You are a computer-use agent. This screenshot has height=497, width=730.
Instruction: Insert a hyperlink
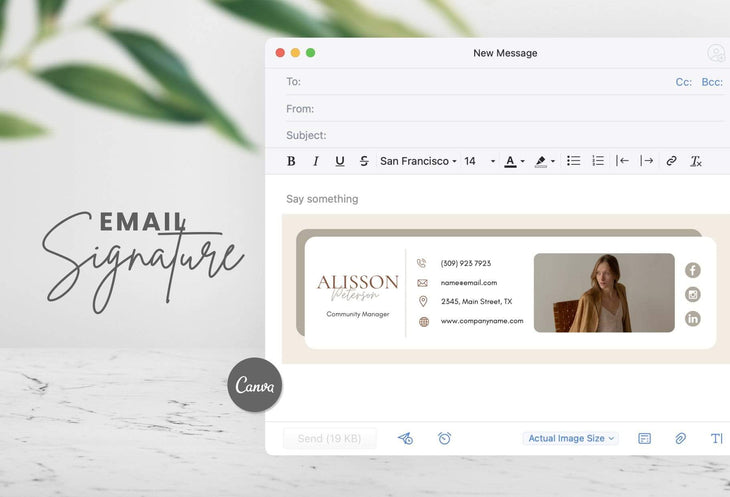[672, 161]
